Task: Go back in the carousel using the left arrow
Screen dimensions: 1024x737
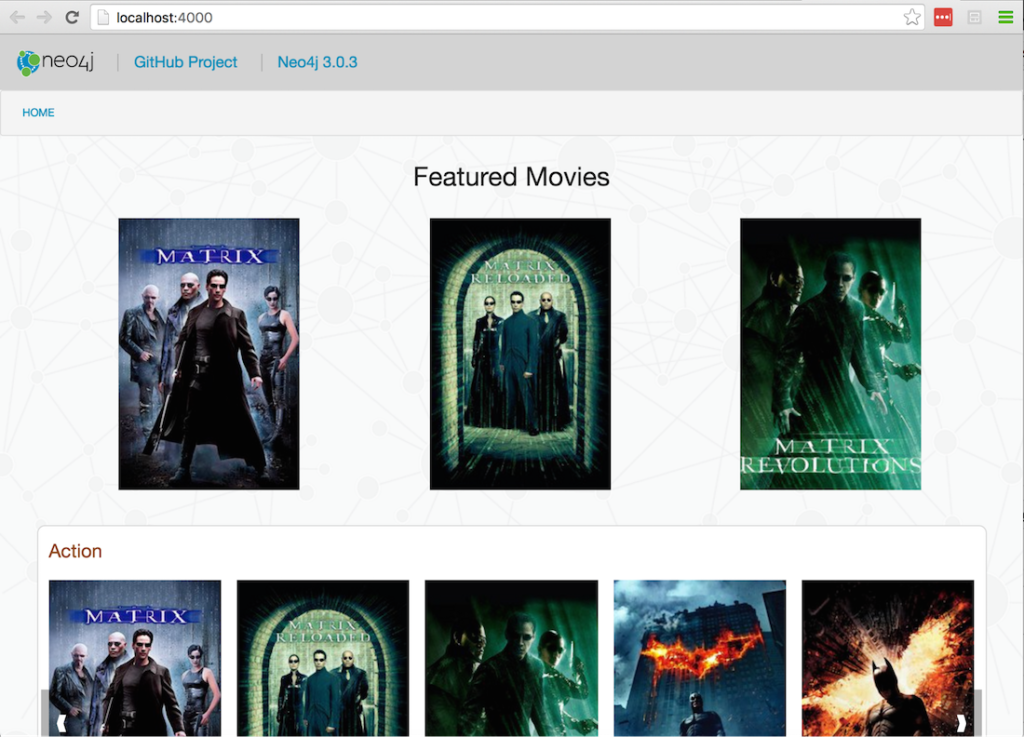Action: [x=60, y=722]
